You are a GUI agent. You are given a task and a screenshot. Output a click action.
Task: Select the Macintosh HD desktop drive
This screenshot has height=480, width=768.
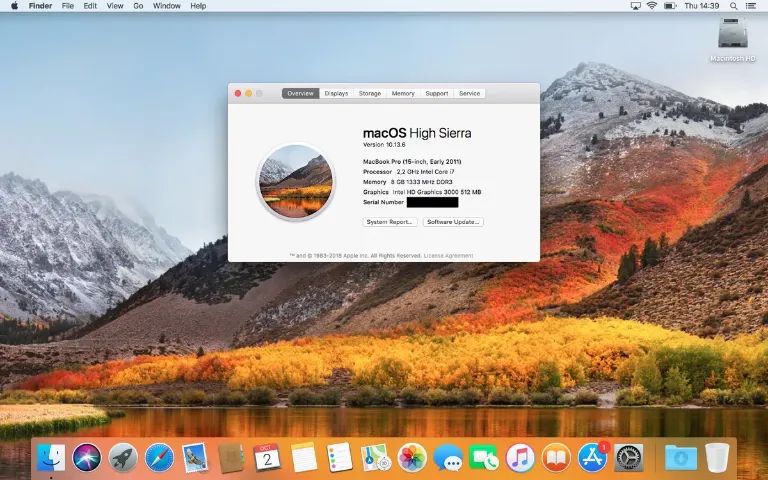(733, 40)
